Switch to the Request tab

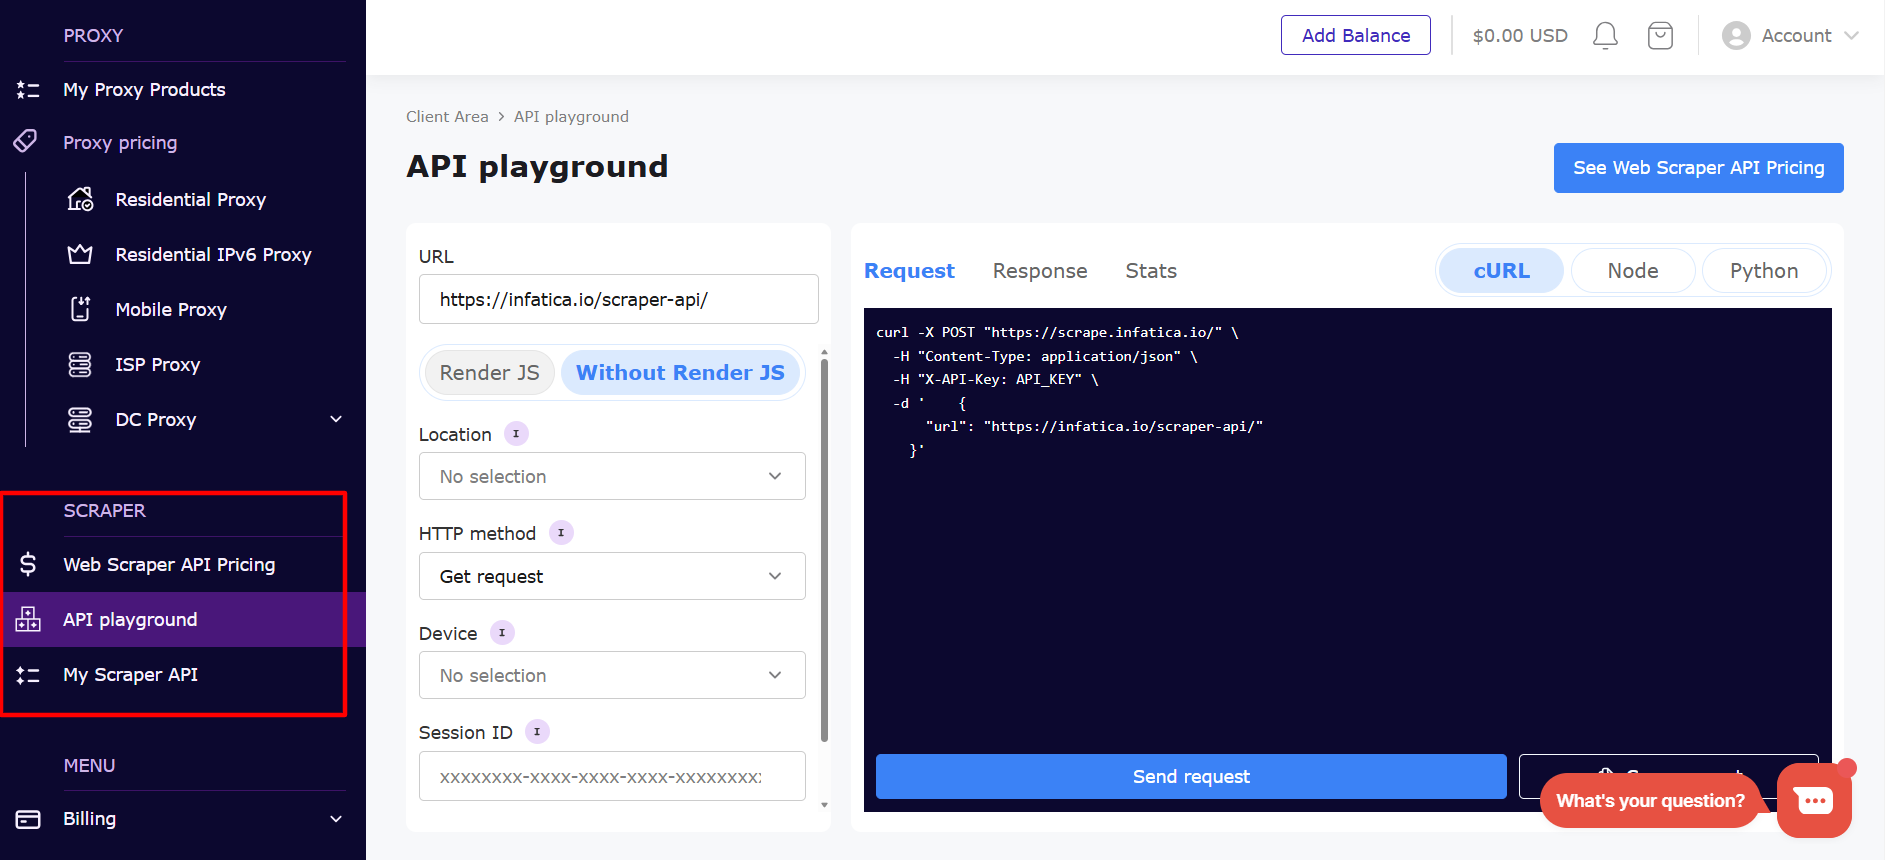coord(909,271)
